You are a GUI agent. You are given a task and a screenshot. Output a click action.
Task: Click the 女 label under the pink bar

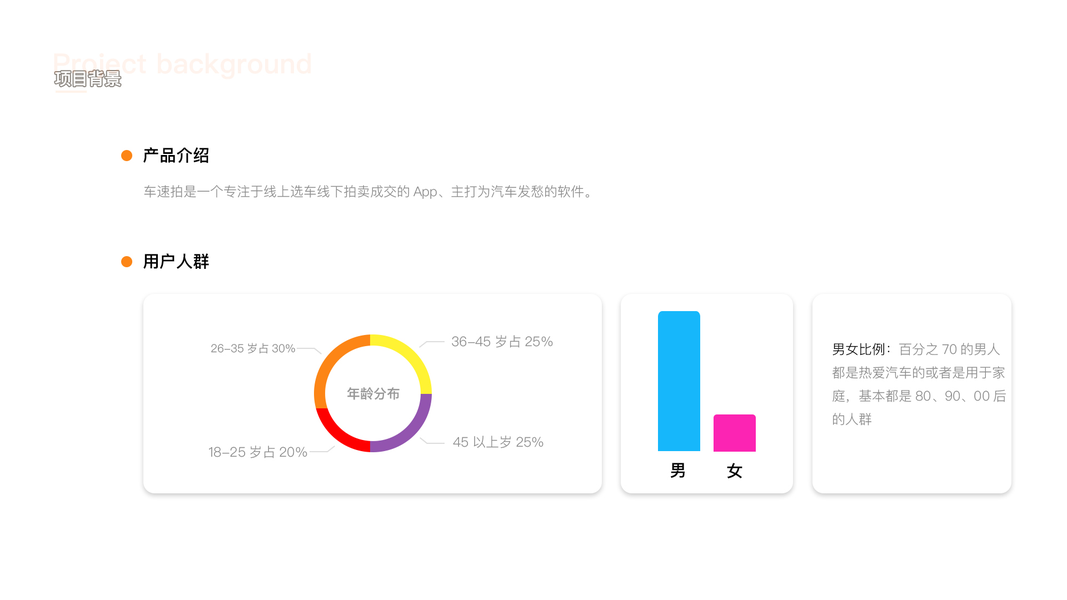[x=735, y=471]
